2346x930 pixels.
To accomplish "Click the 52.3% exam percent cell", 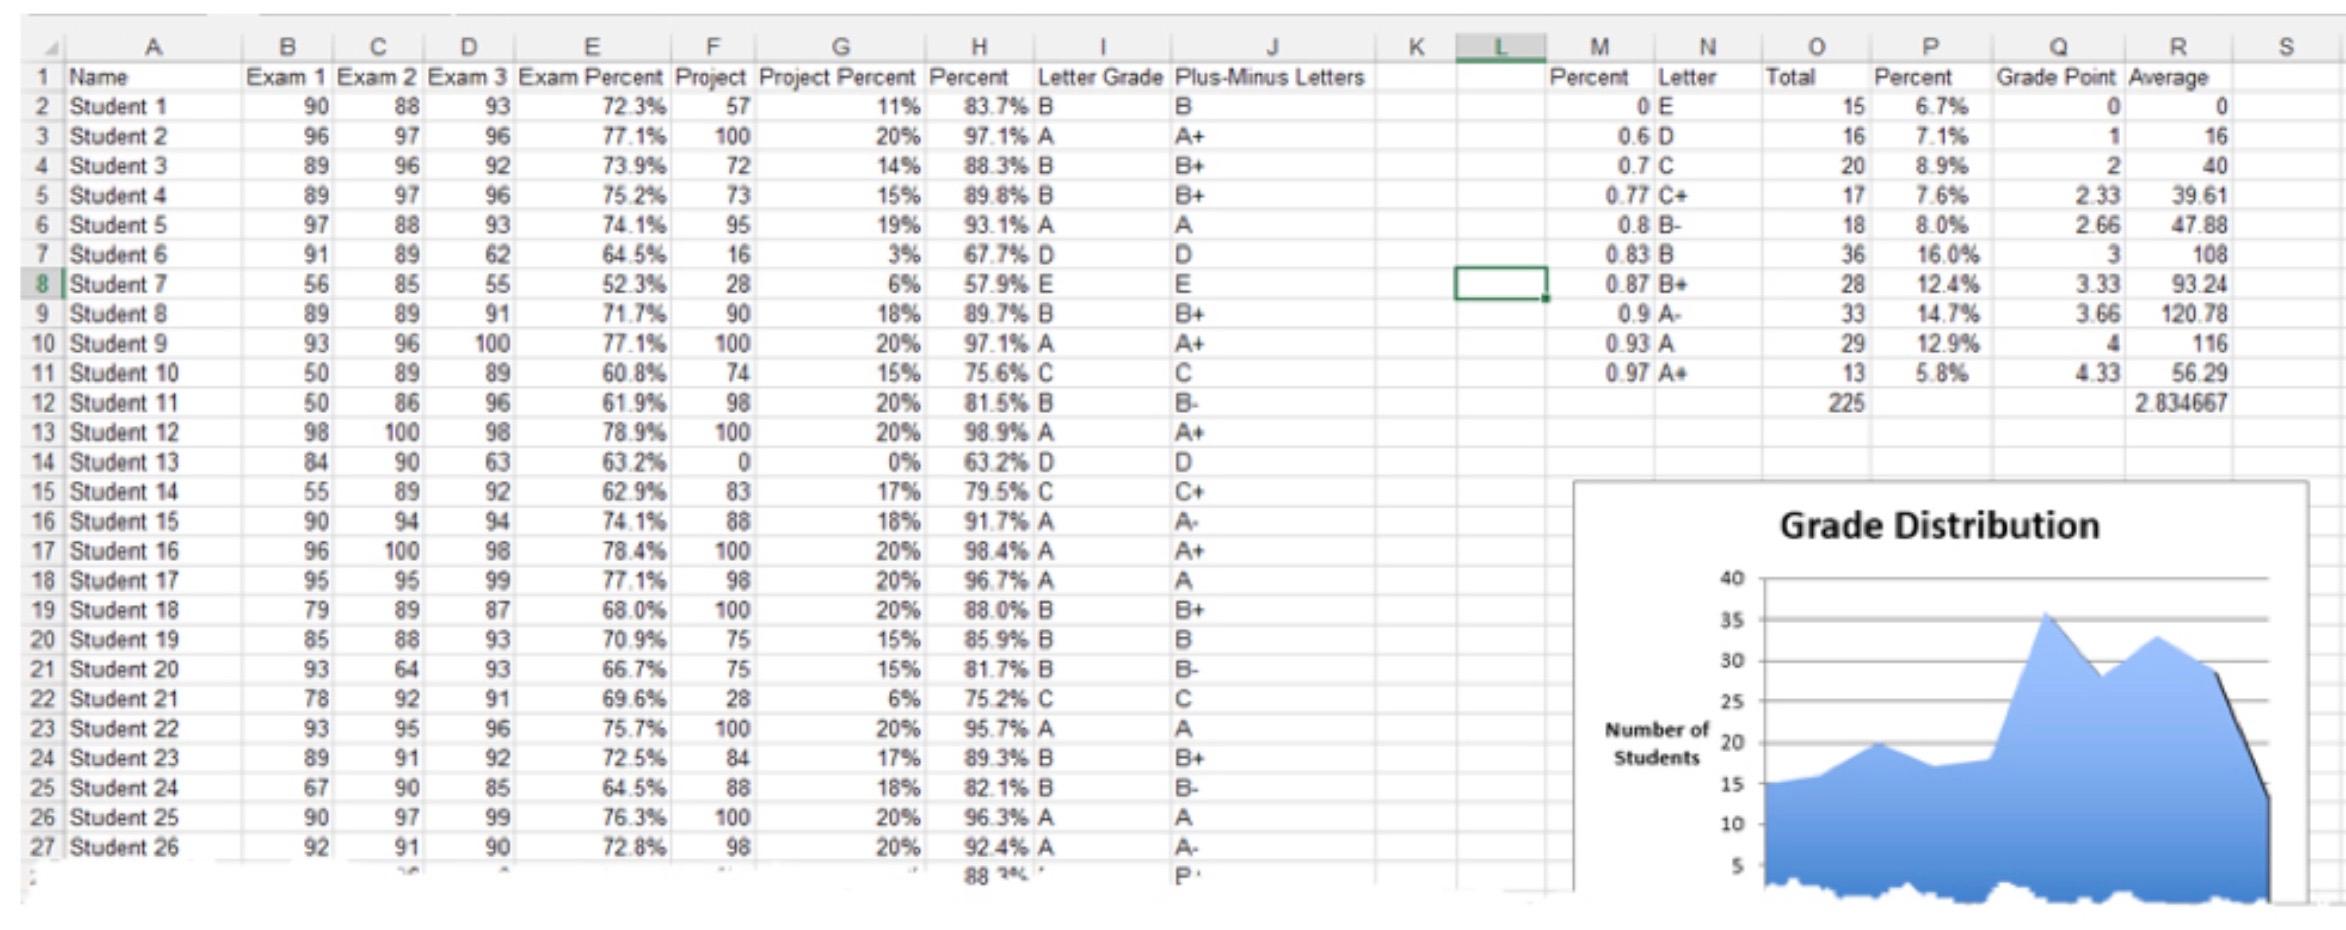I will 592,284.
